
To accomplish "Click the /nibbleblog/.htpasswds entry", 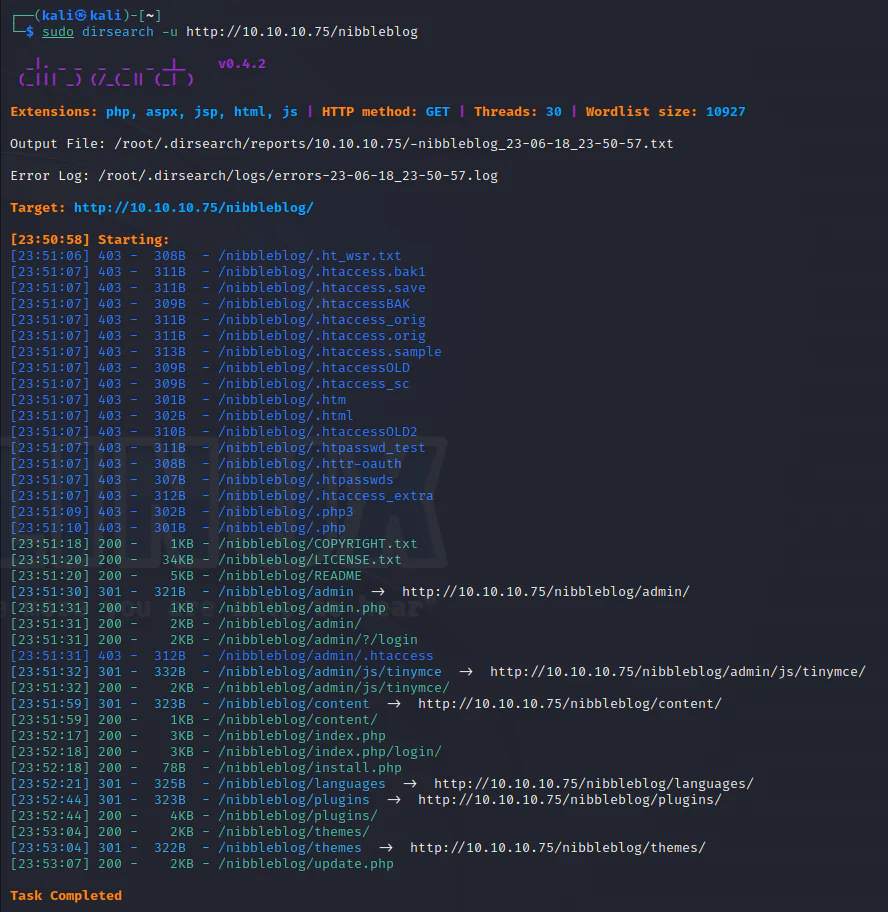I will click(x=306, y=480).
